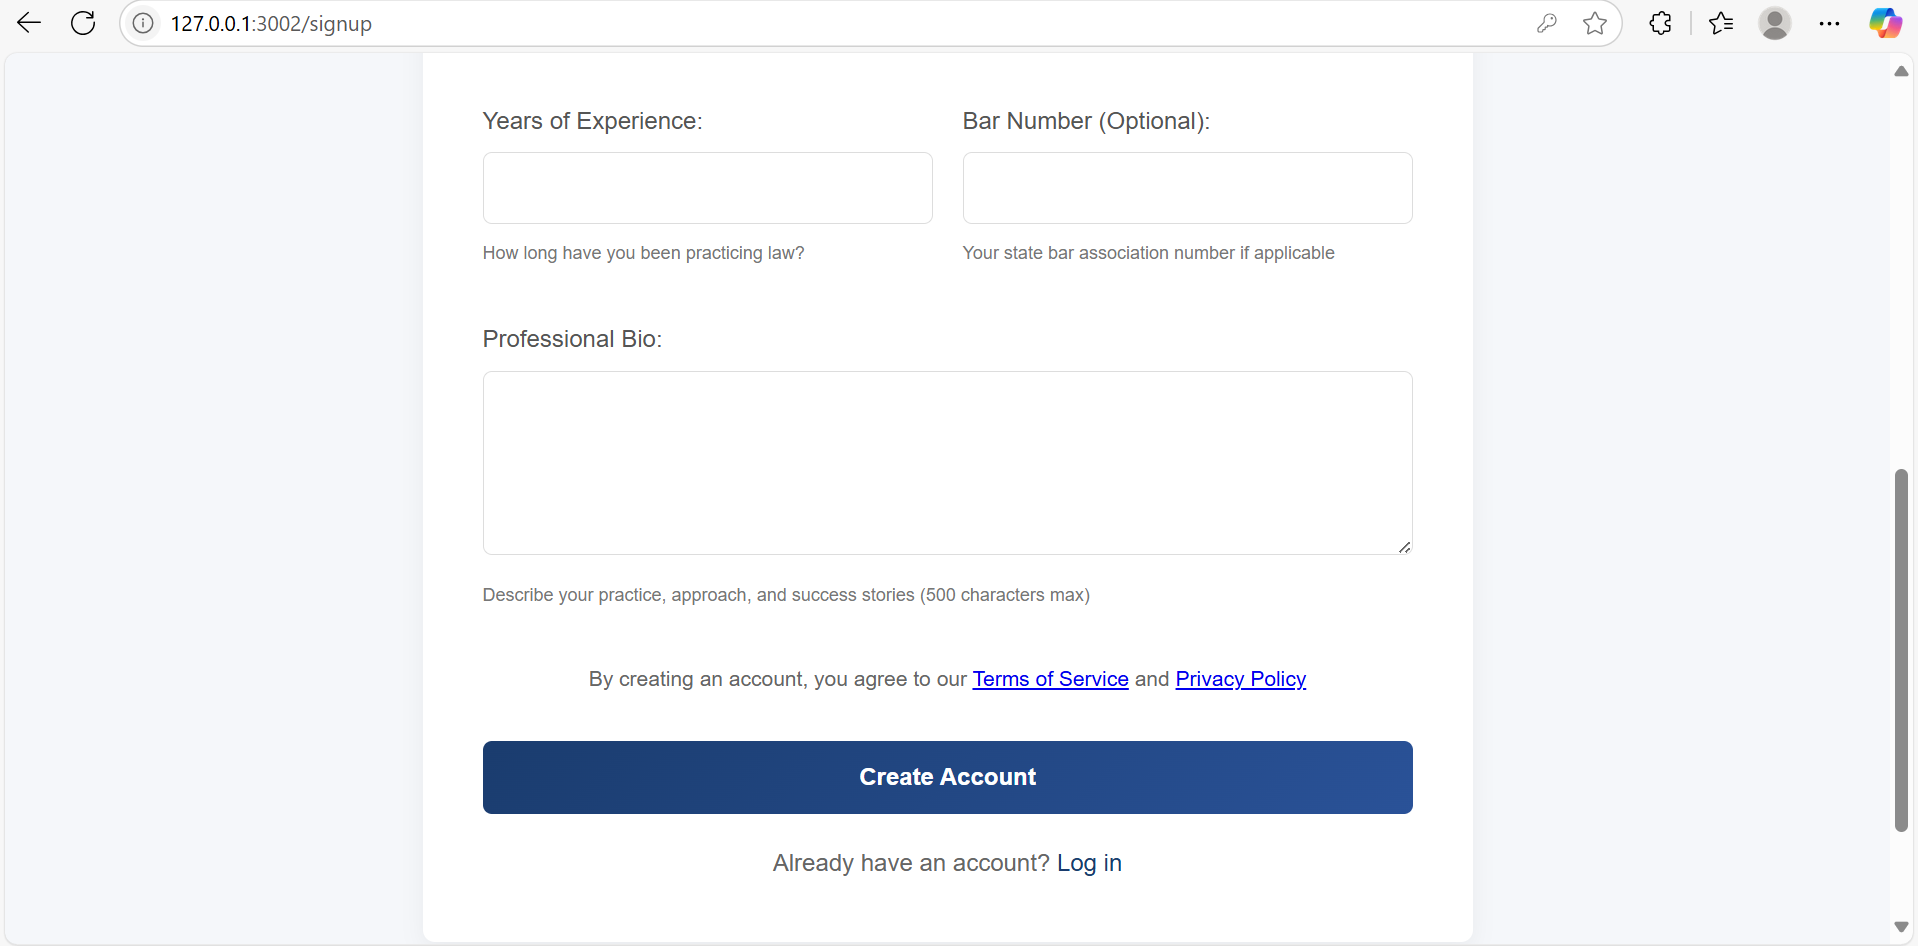Image resolution: width=1918 pixels, height=946 pixels.
Task: Focus the Years of Experience field
Action: coord(707,188)
